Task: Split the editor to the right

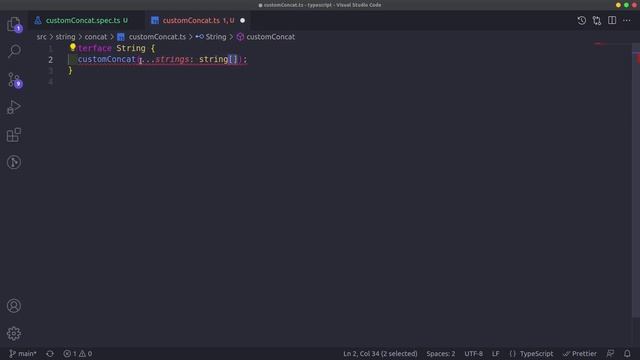Action: pyautogui.click(x=612, y=20)
